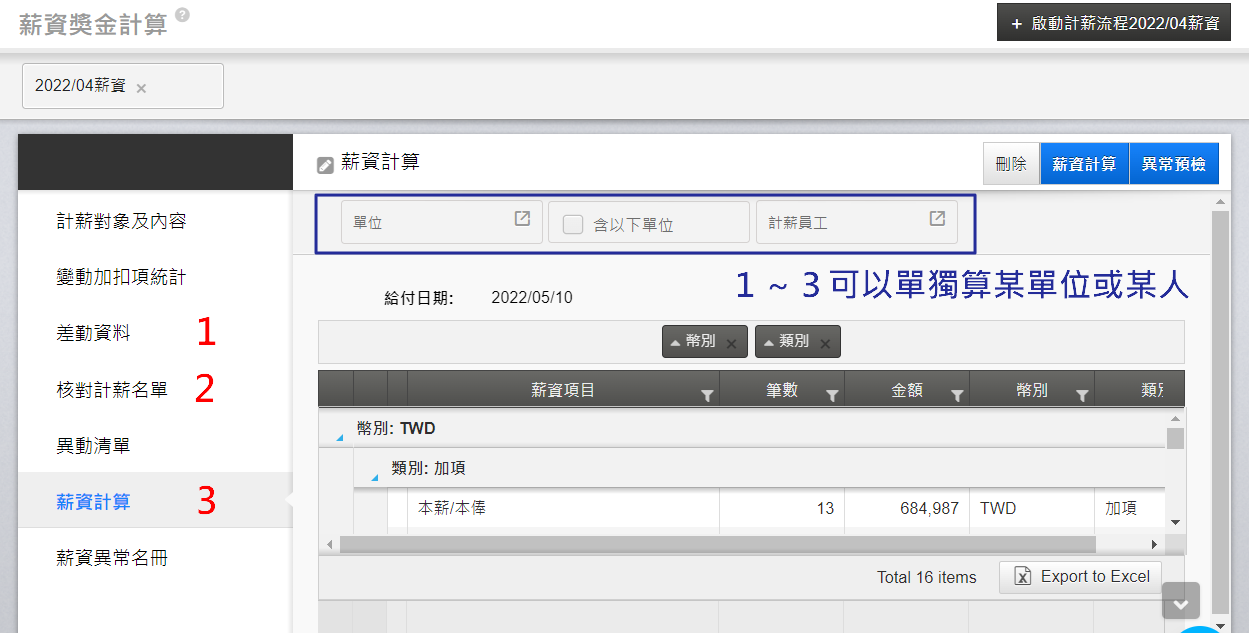The width and height of the screenshot is (1249, 633).
Task: Remove the 幣別 grouping chip
Action: [x=731, y=343]
